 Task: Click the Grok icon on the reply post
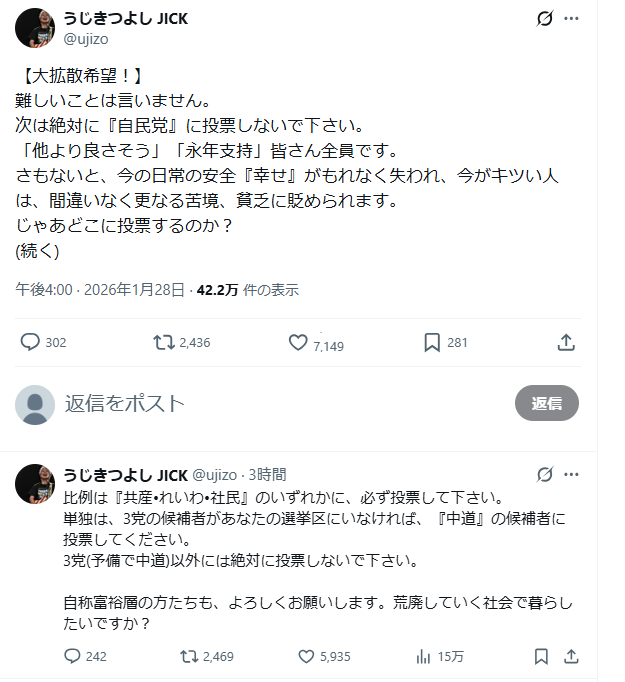click(545, 474)
